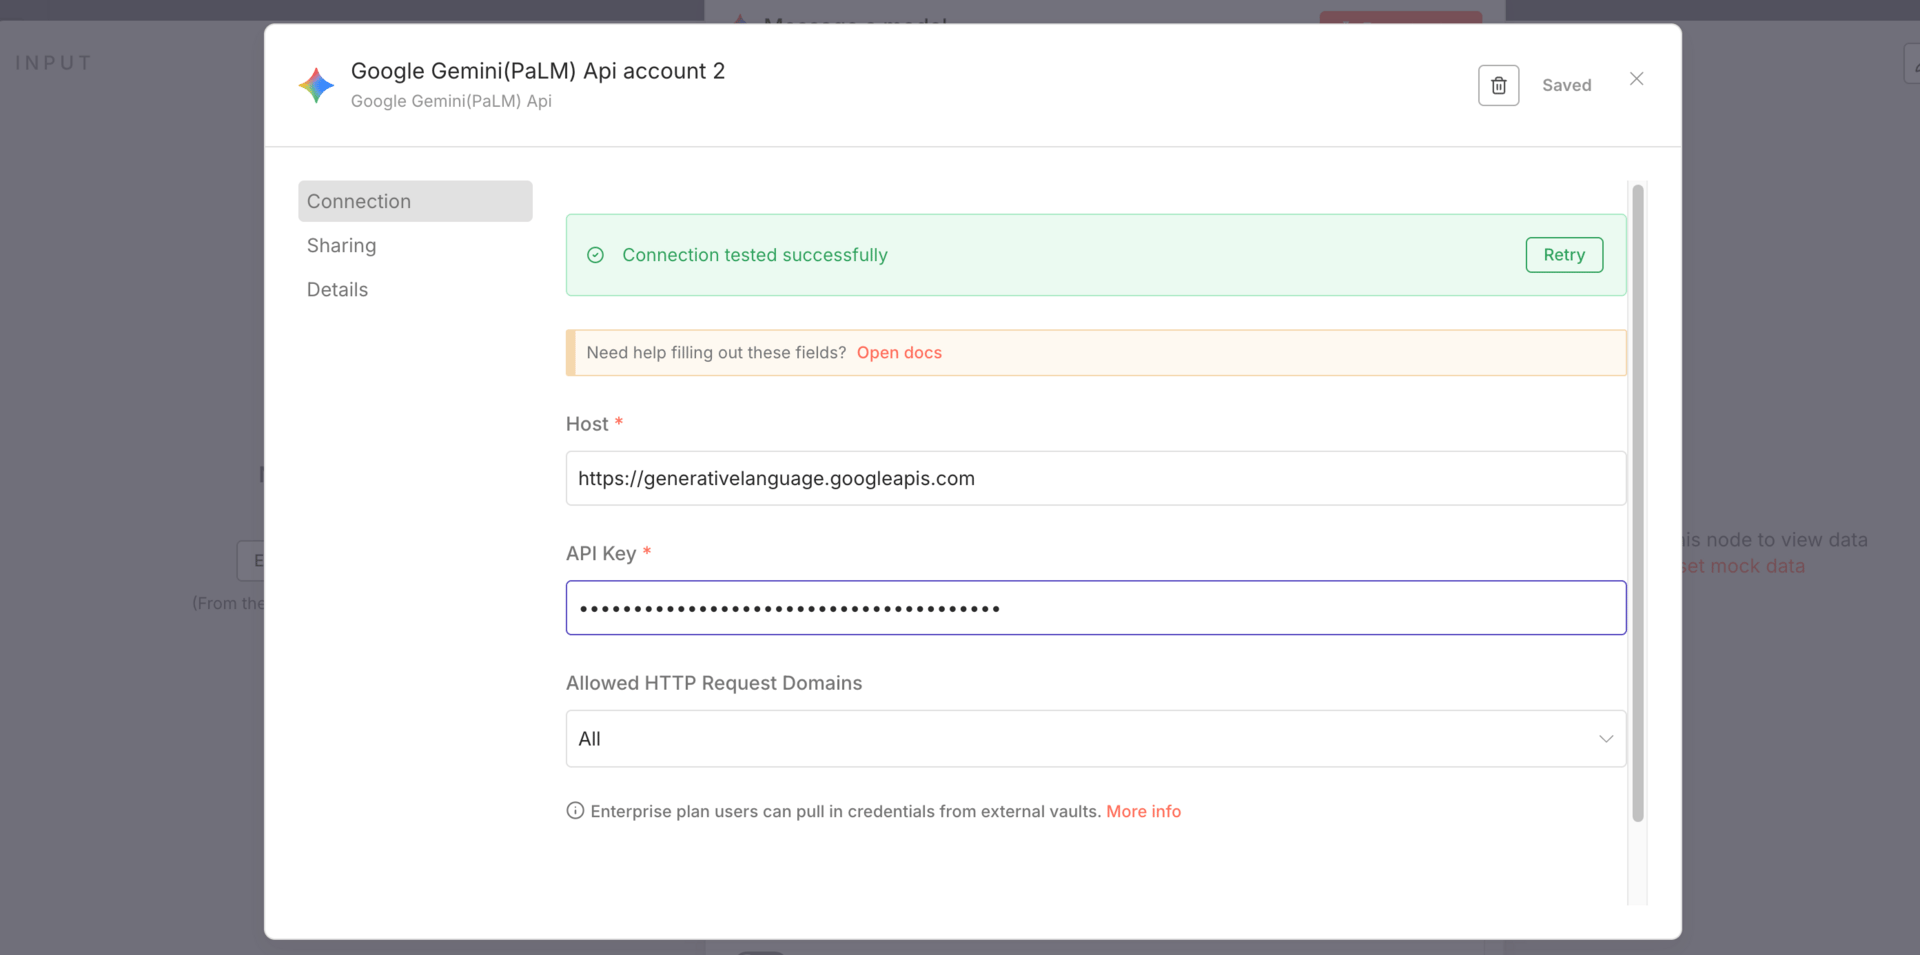Click the Google Gemini logo icon

pos(315,85)
